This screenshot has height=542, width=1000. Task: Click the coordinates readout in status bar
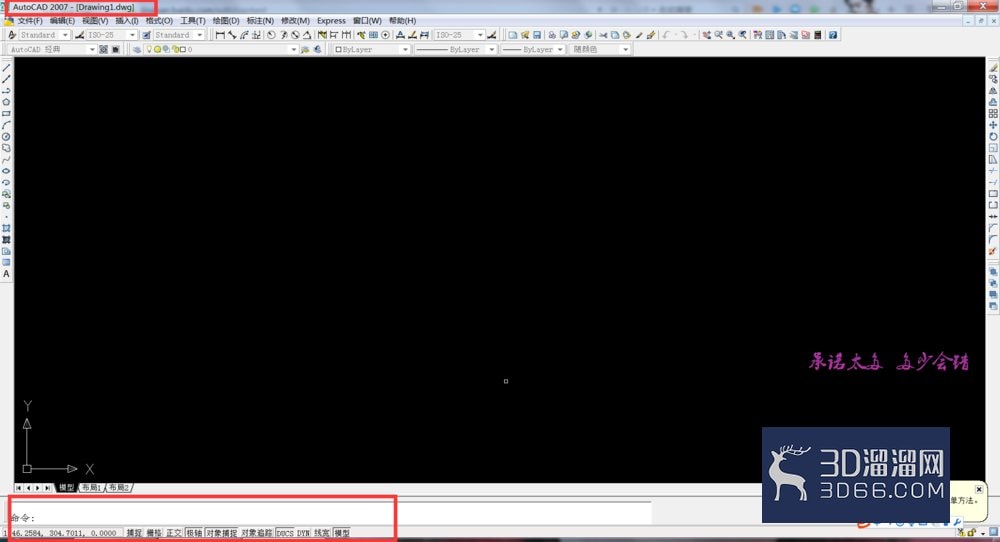[x=64, y=533]
